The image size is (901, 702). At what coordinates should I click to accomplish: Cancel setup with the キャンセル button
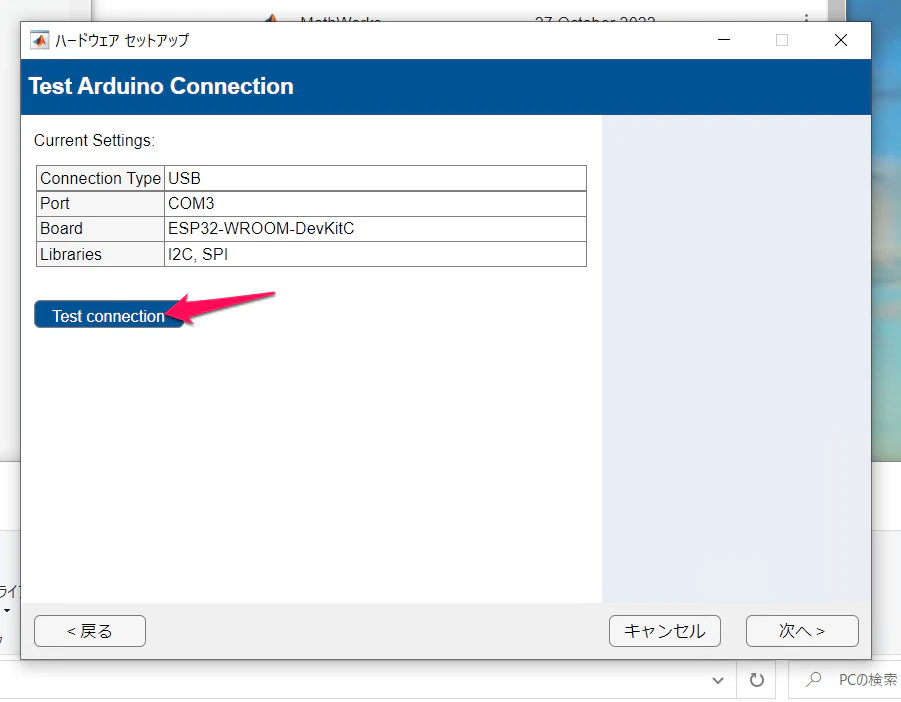click(x=664, y=631)
